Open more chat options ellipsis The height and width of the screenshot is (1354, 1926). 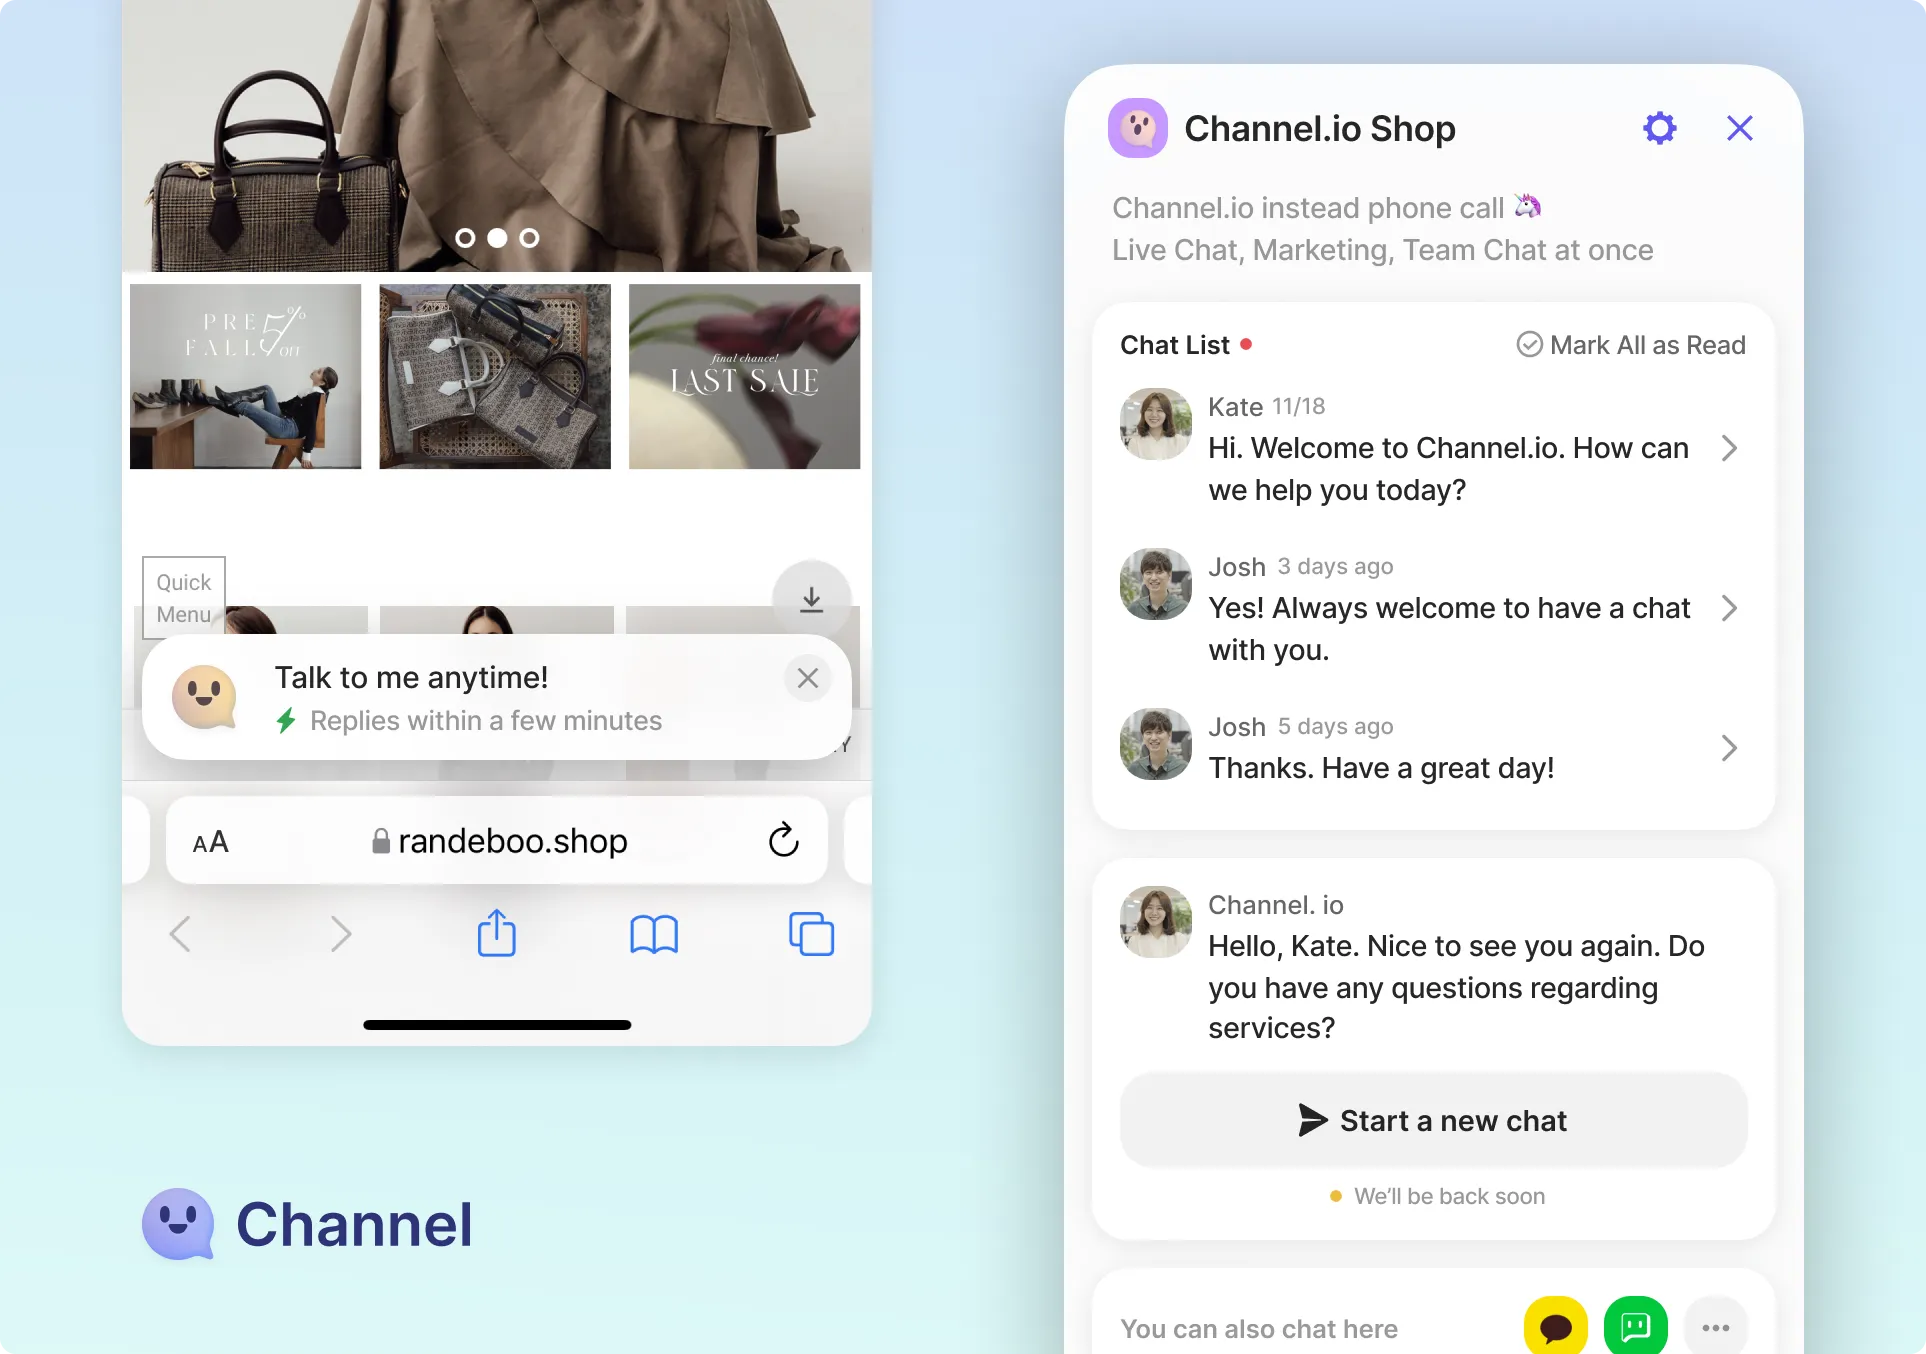(x=1715, y=1327)
